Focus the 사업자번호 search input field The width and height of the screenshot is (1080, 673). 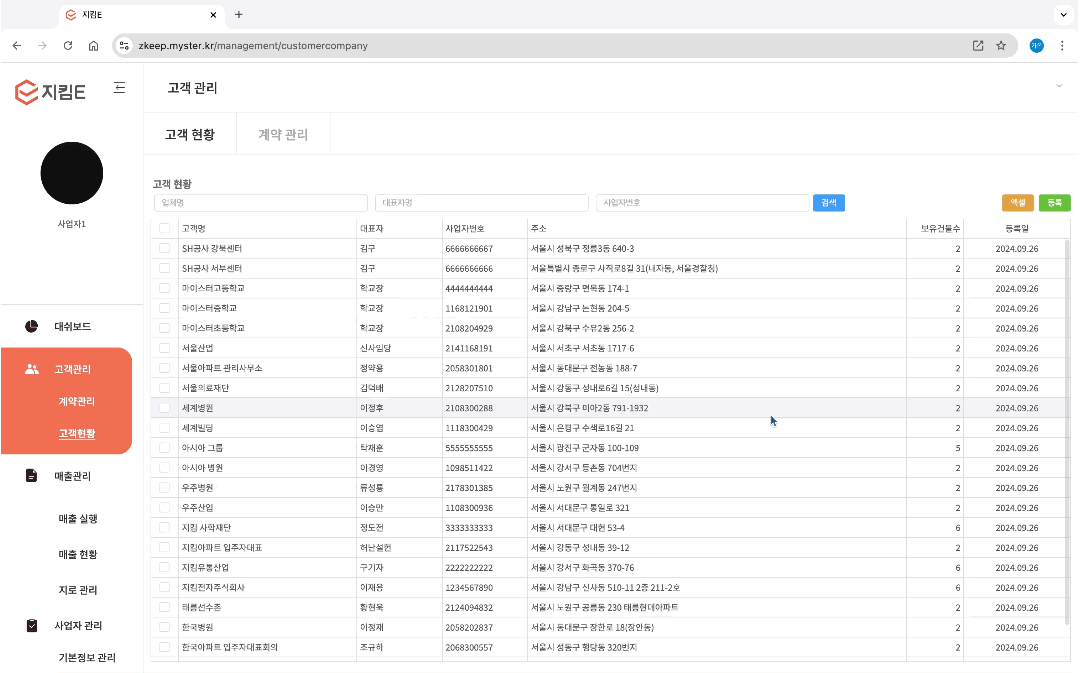(x=702, y=203)
